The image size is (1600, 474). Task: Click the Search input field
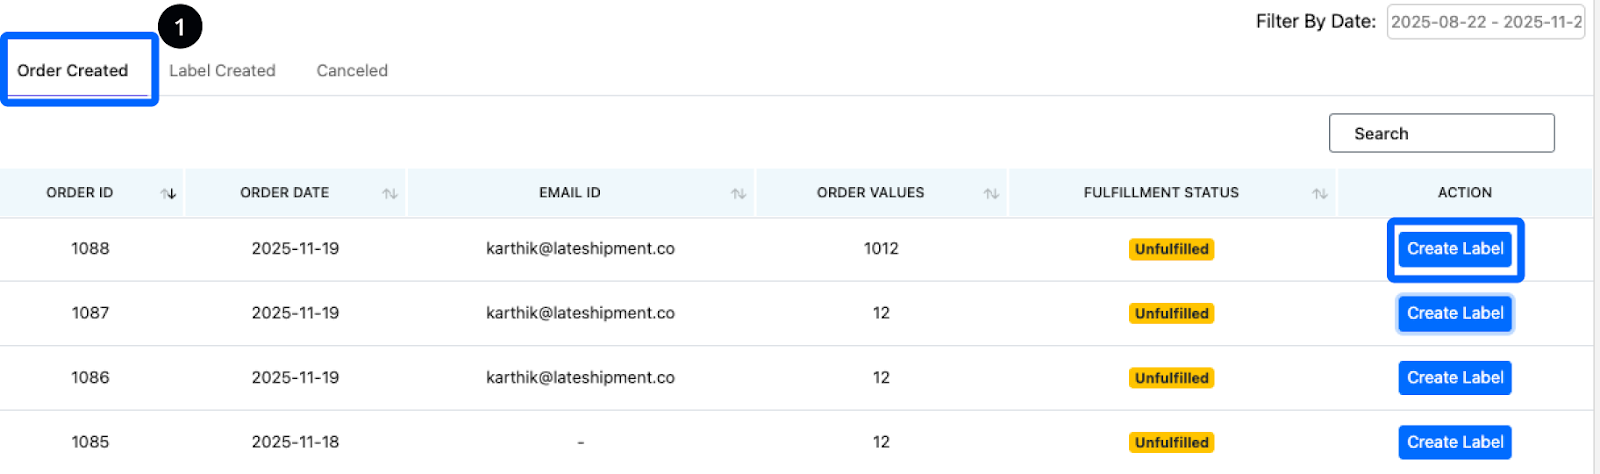point(1441,133)
